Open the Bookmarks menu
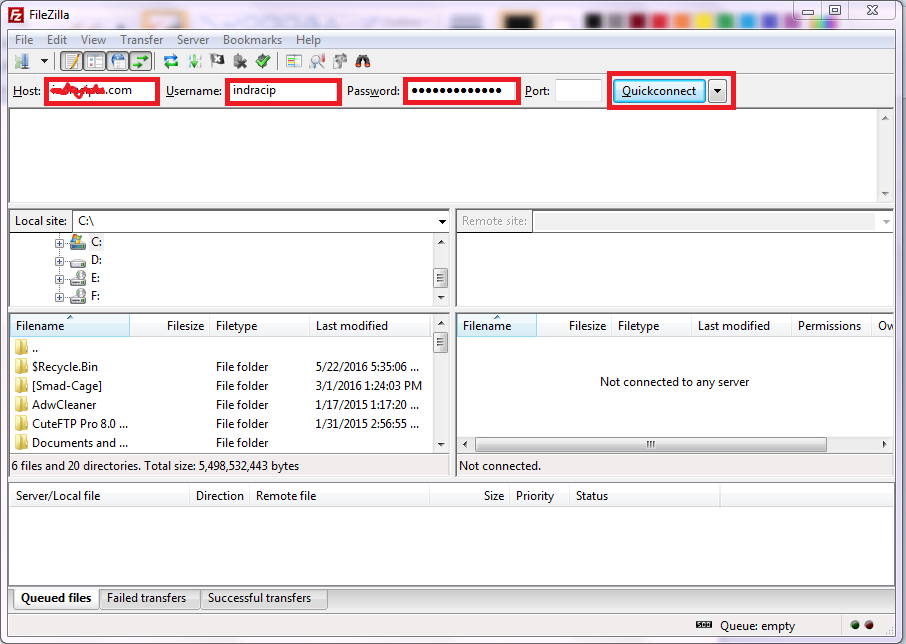Image resolution: width=906 pixels, height=644 pixels. (253, 40)
